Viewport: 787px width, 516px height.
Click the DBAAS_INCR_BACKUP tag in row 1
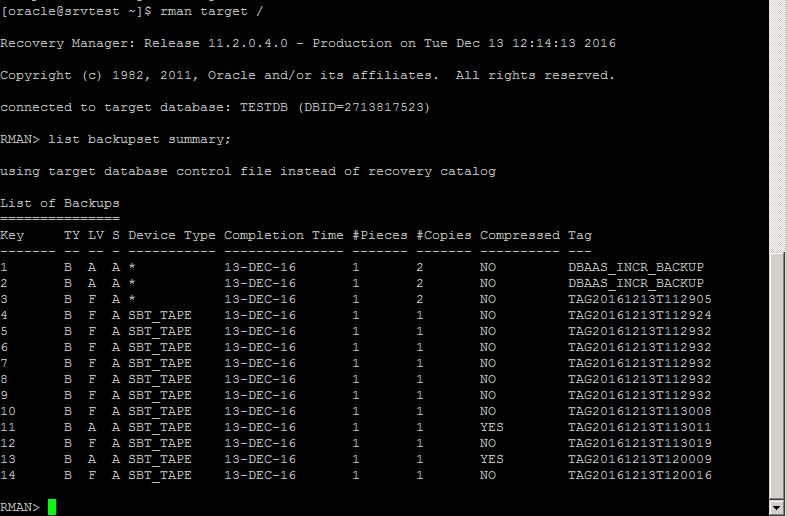[x=636, y=267]
